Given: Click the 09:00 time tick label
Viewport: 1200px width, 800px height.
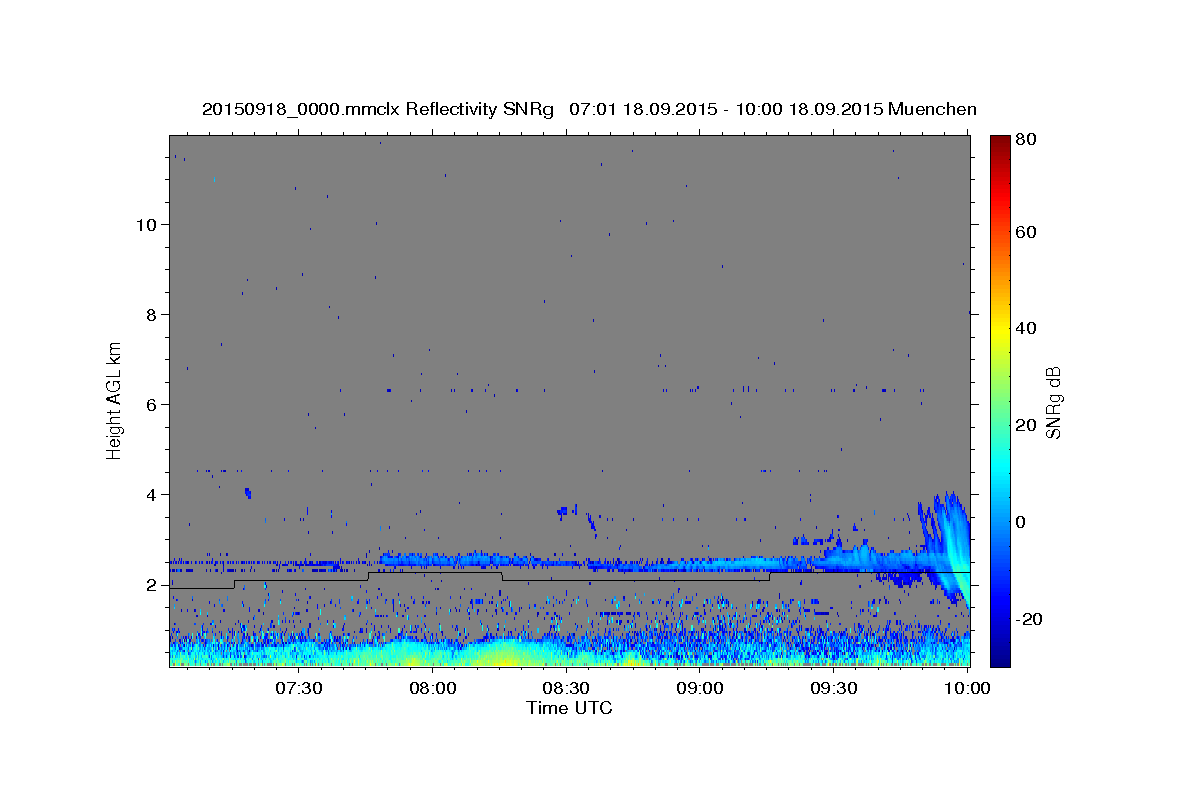Looking at the screenshot, I should click(700, 688).
